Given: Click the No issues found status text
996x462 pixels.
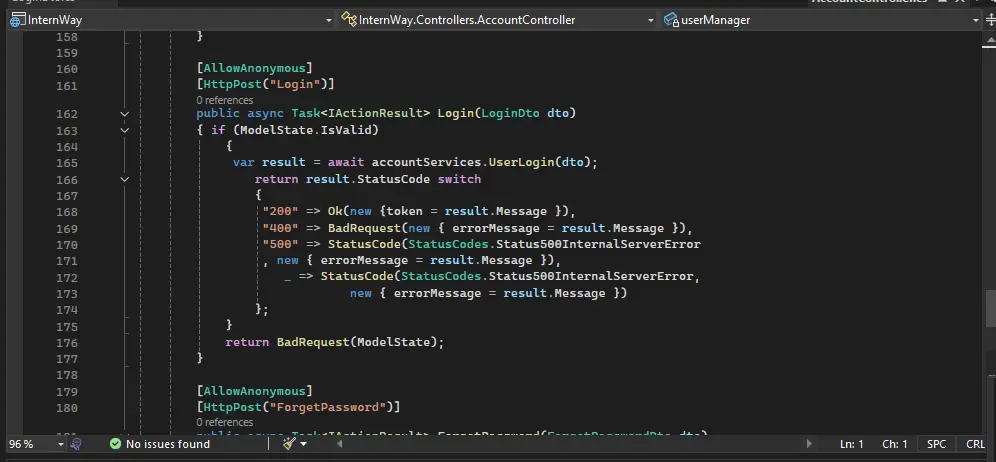Looking at the screenshot, I should tap(168, 444).
